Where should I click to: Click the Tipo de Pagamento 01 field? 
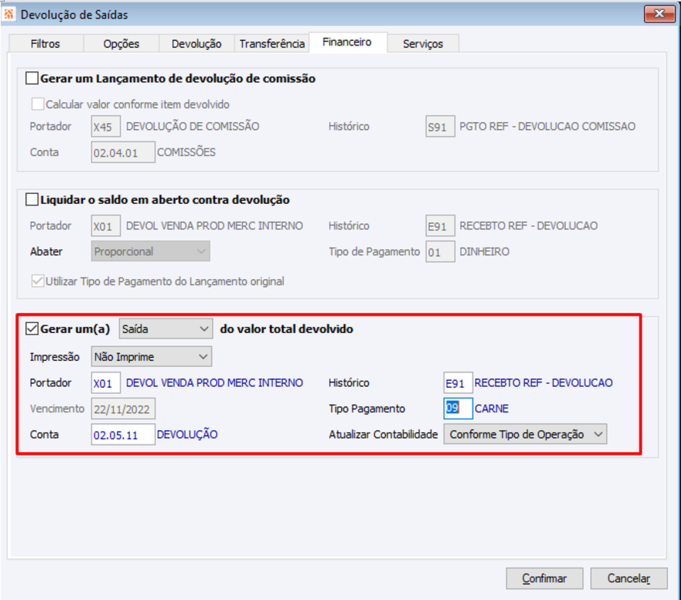(440, 252)
